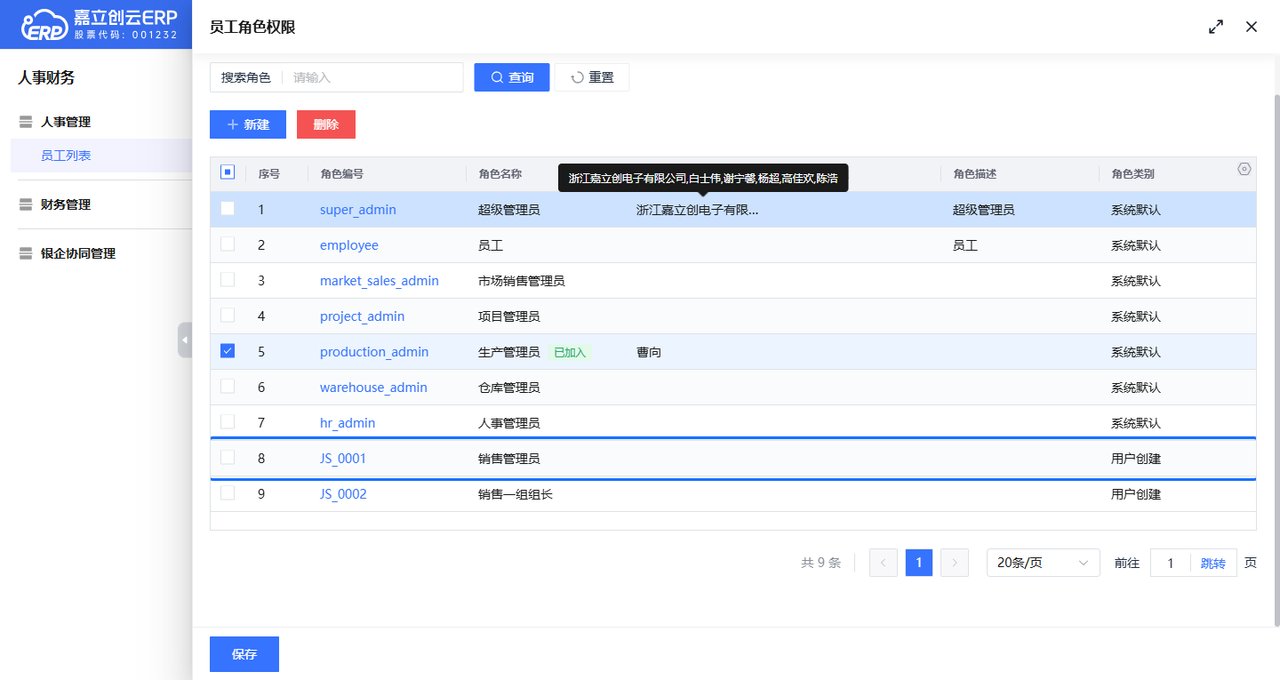1280x680 pixels.
Task: Click the 财务管理 menu icon
Action: [x=26, y=204]
